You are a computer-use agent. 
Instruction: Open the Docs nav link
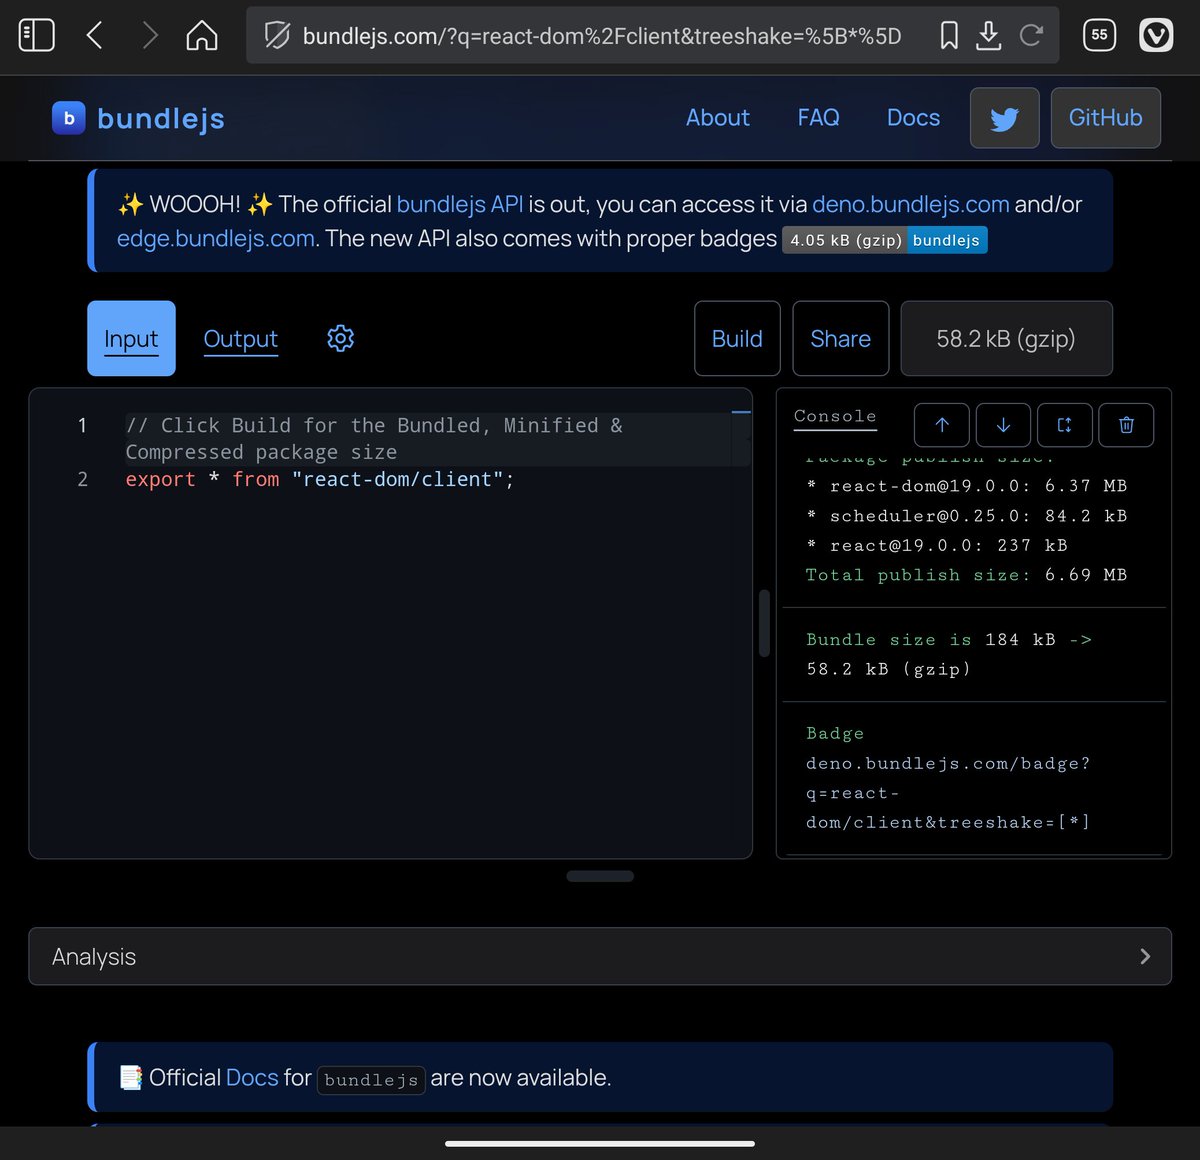point(913,118)
